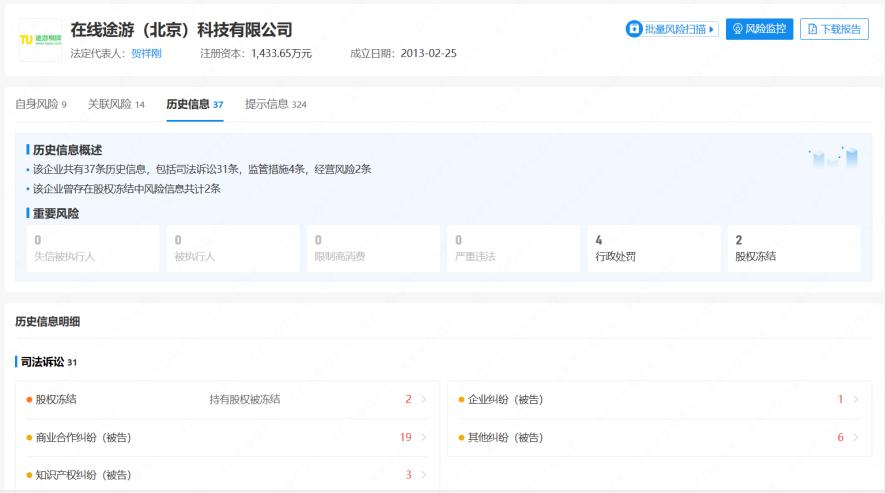This screenshot has width=885, height=493.
Task: Click the Tuniu company logo thumbnail
Action: [40, 40]
